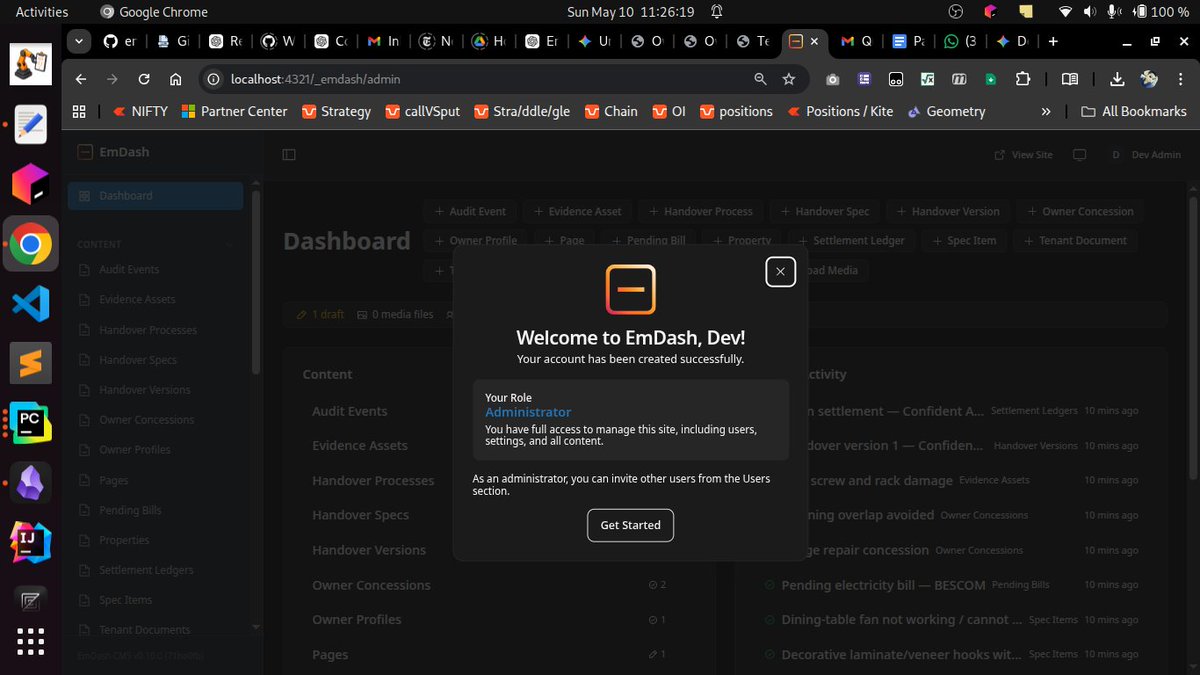Switch to the Gmail 'In' tab
Viewport: 1200px width, 675px height.
coord(382,41)
